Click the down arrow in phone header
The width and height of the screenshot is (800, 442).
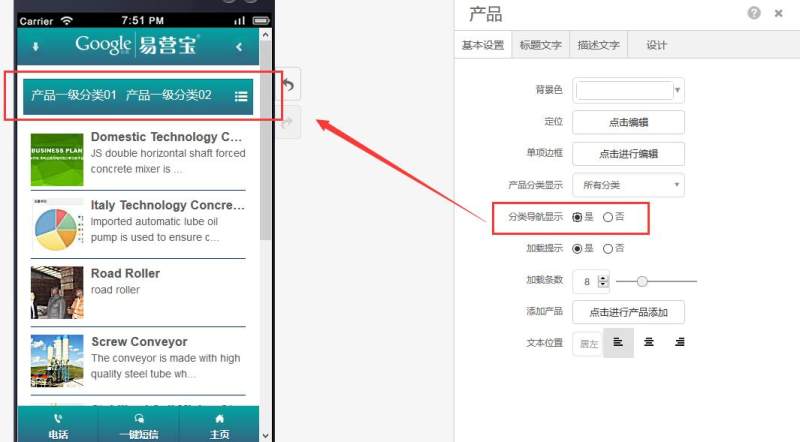click(35, 47)
